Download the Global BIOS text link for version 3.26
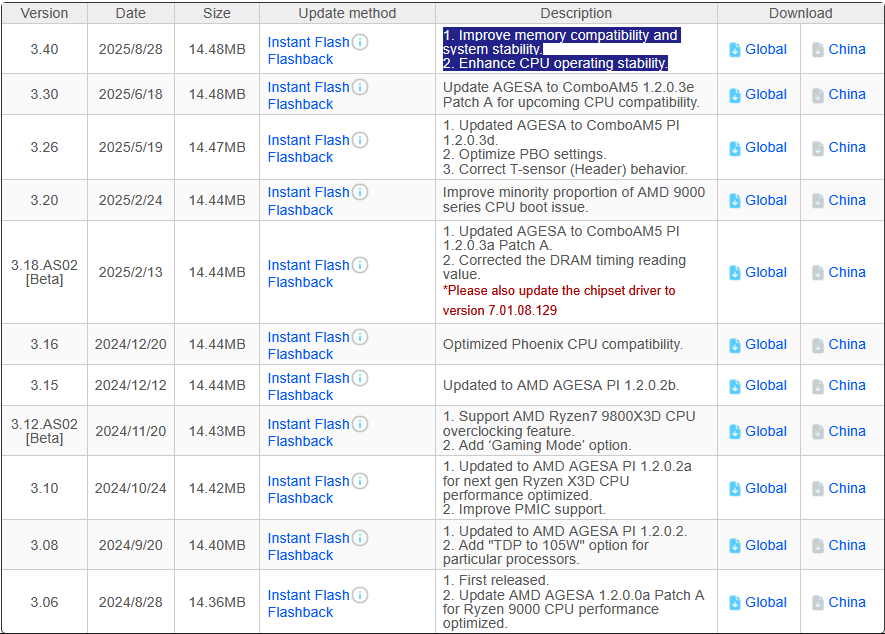The height and width of the screenshot is (634, 885). [x=765, y=147]
